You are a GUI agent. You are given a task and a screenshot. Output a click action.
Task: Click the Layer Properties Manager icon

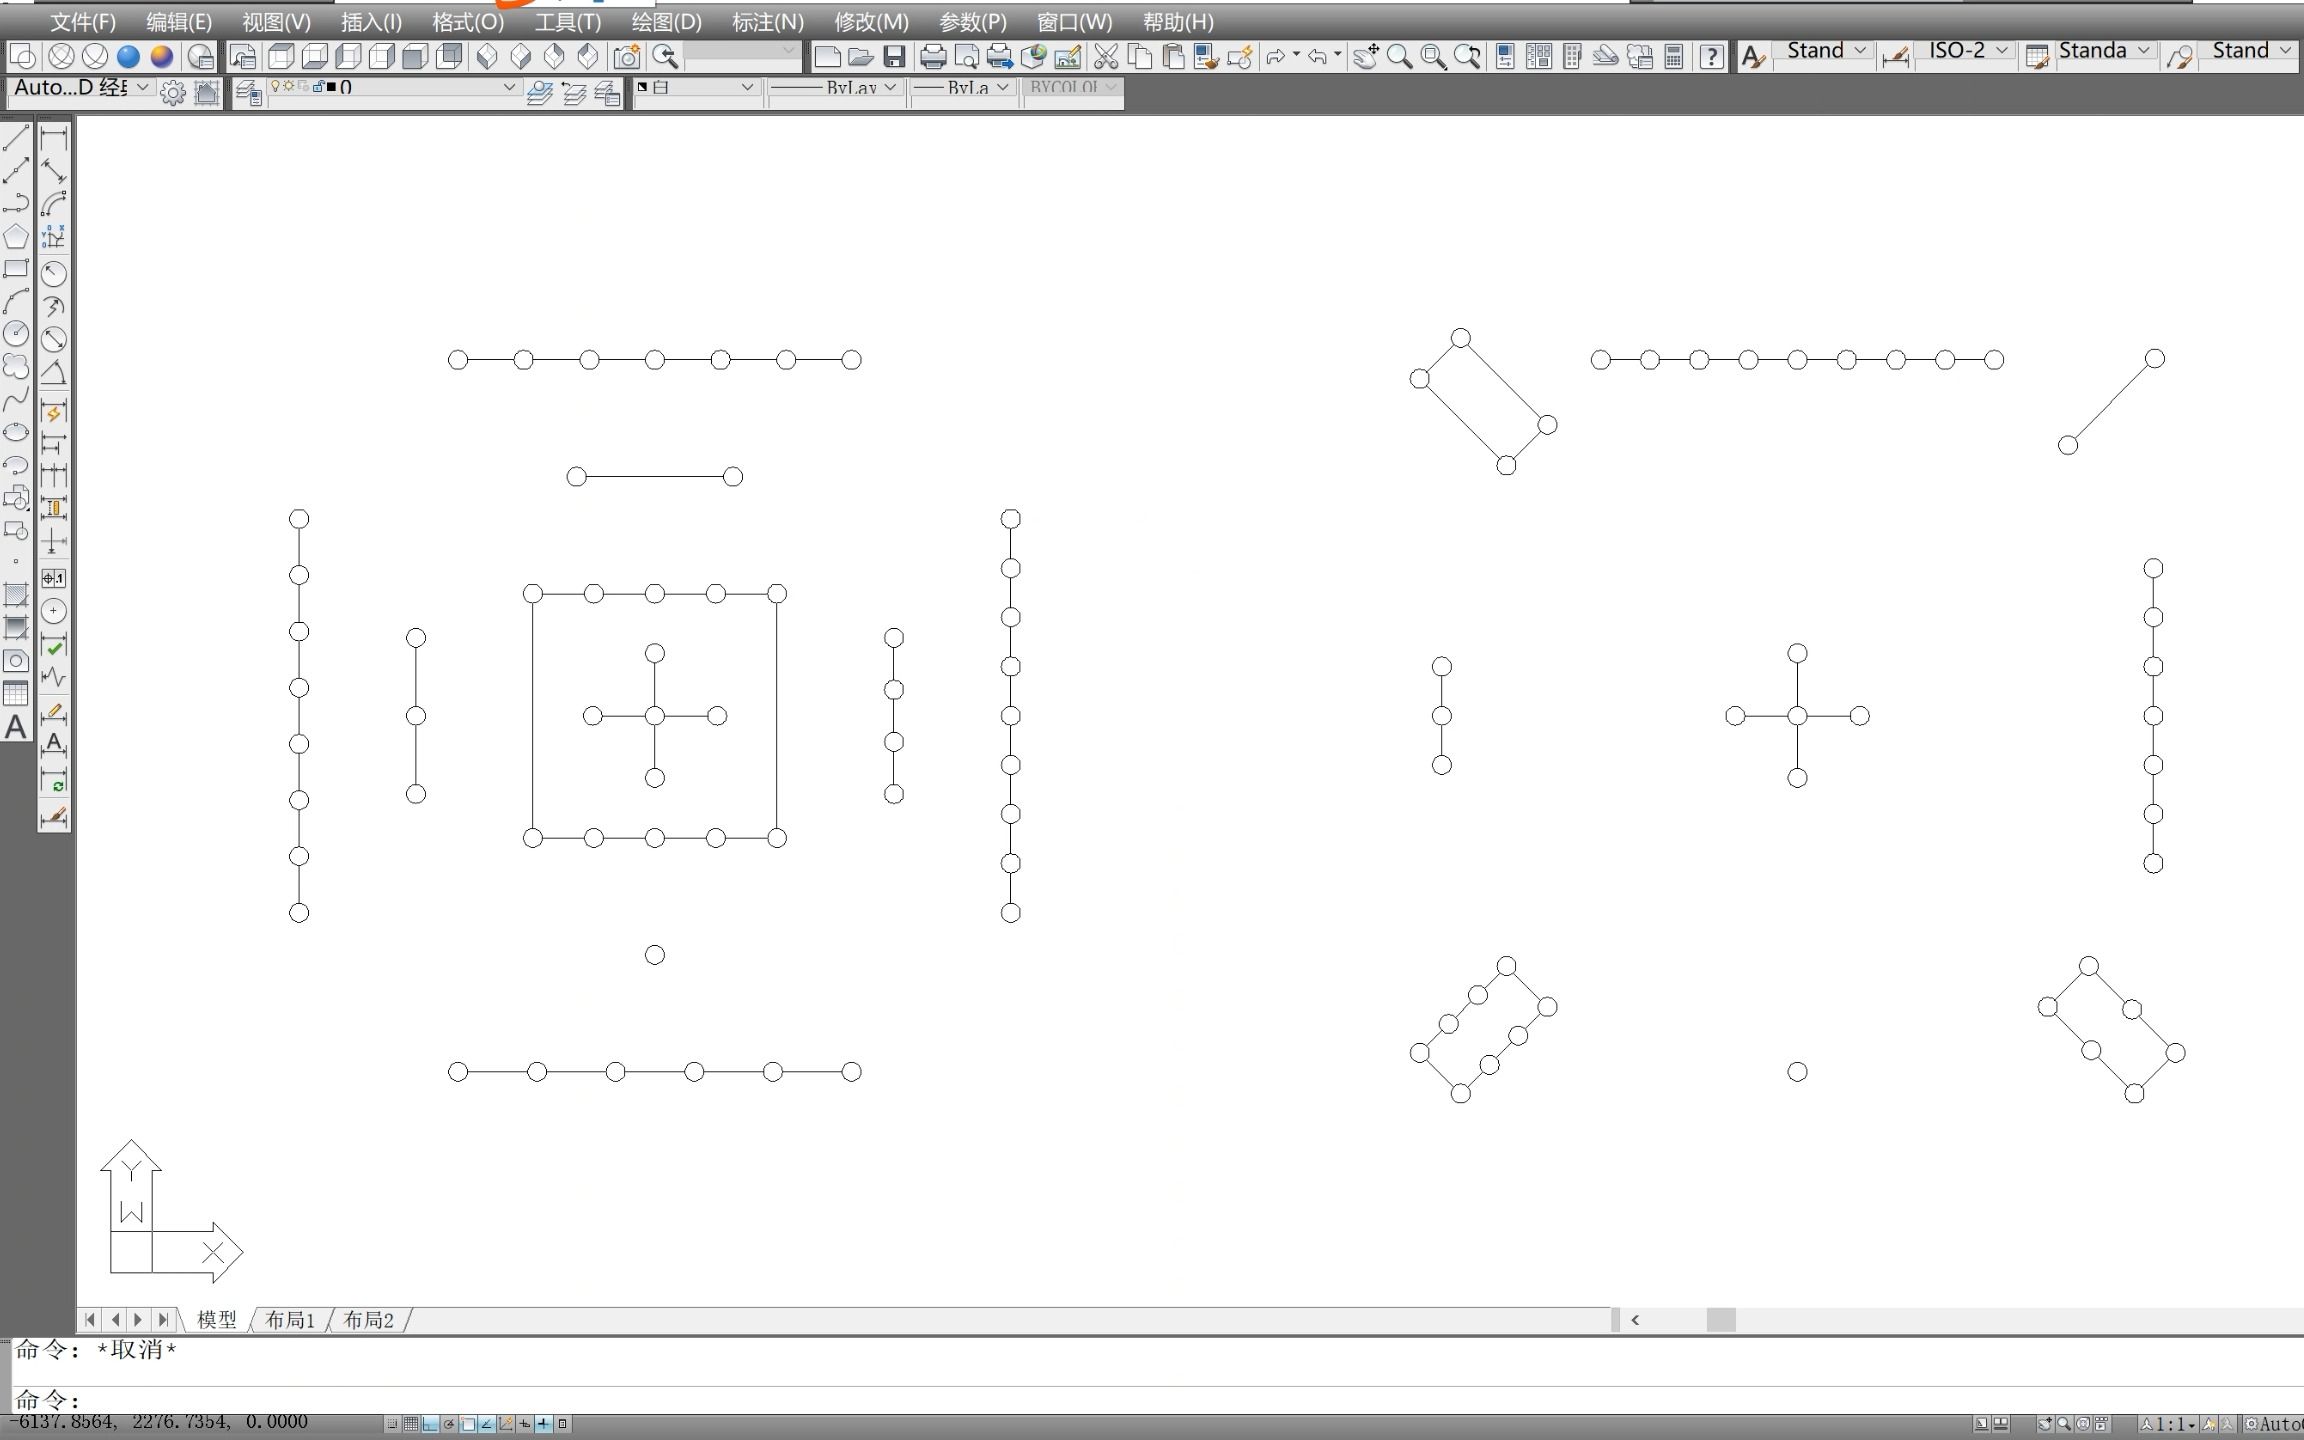coord(249,93)
